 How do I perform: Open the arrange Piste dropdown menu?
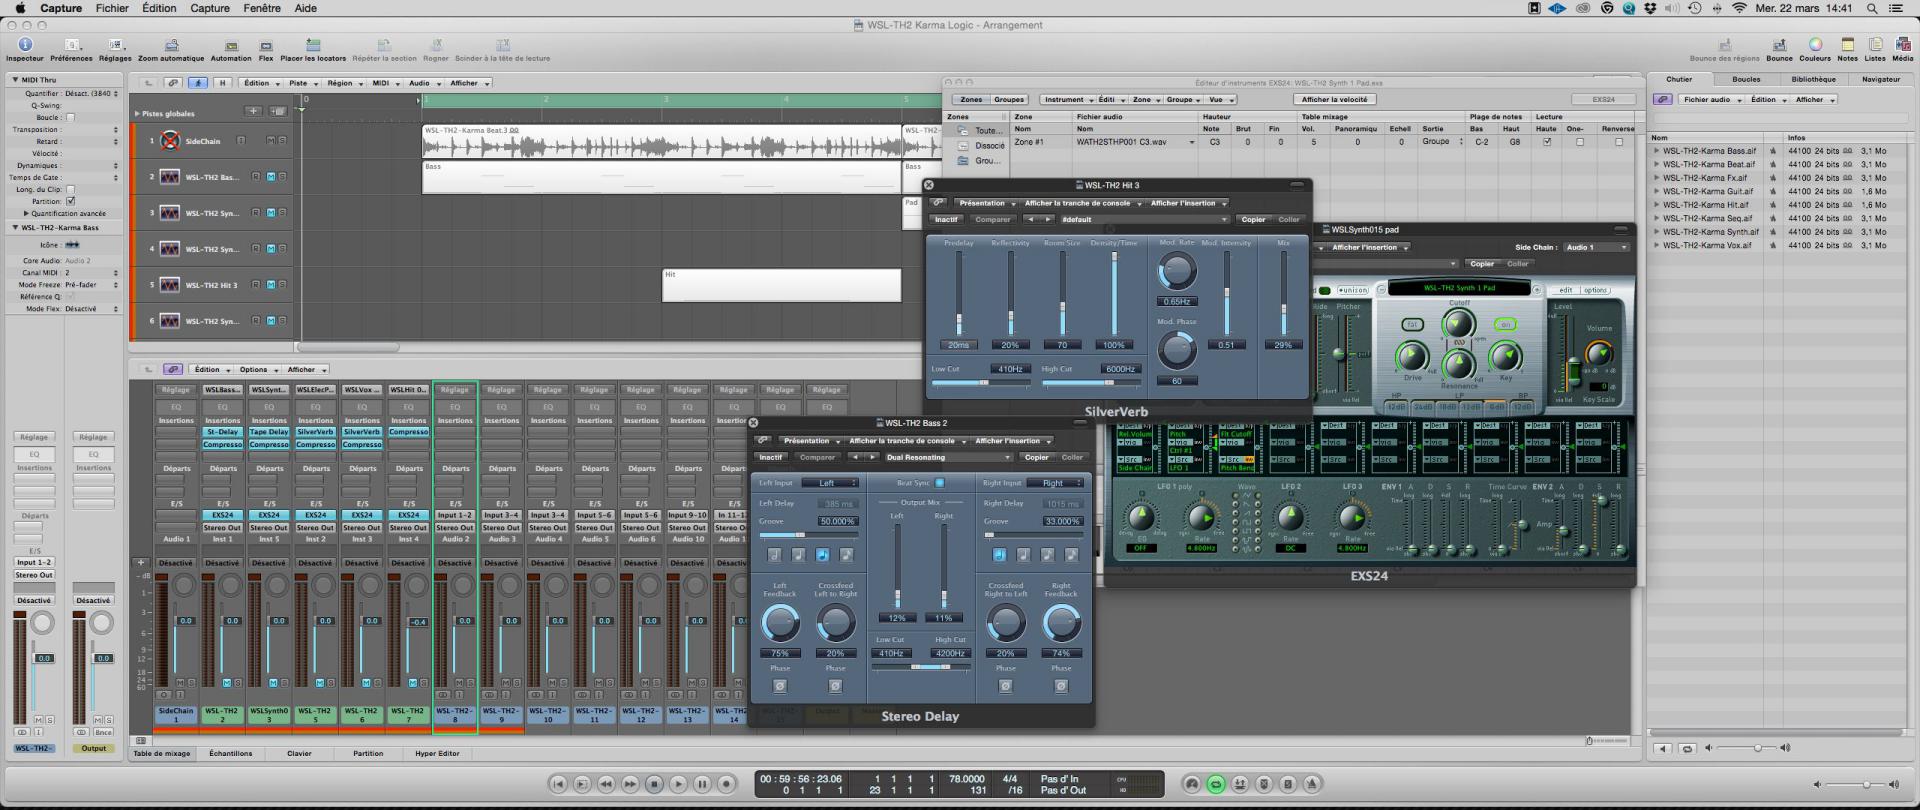click(301, 83)
